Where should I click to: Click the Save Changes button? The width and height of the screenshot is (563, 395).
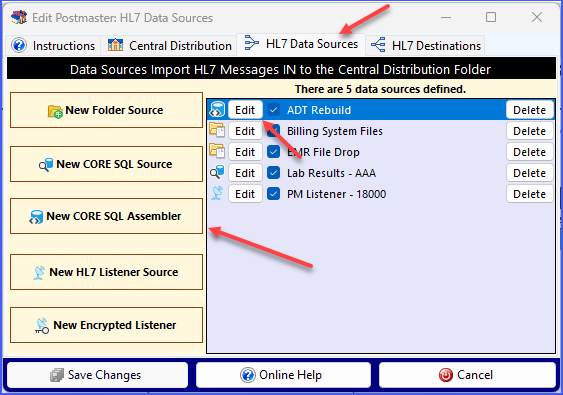point(97,375)
